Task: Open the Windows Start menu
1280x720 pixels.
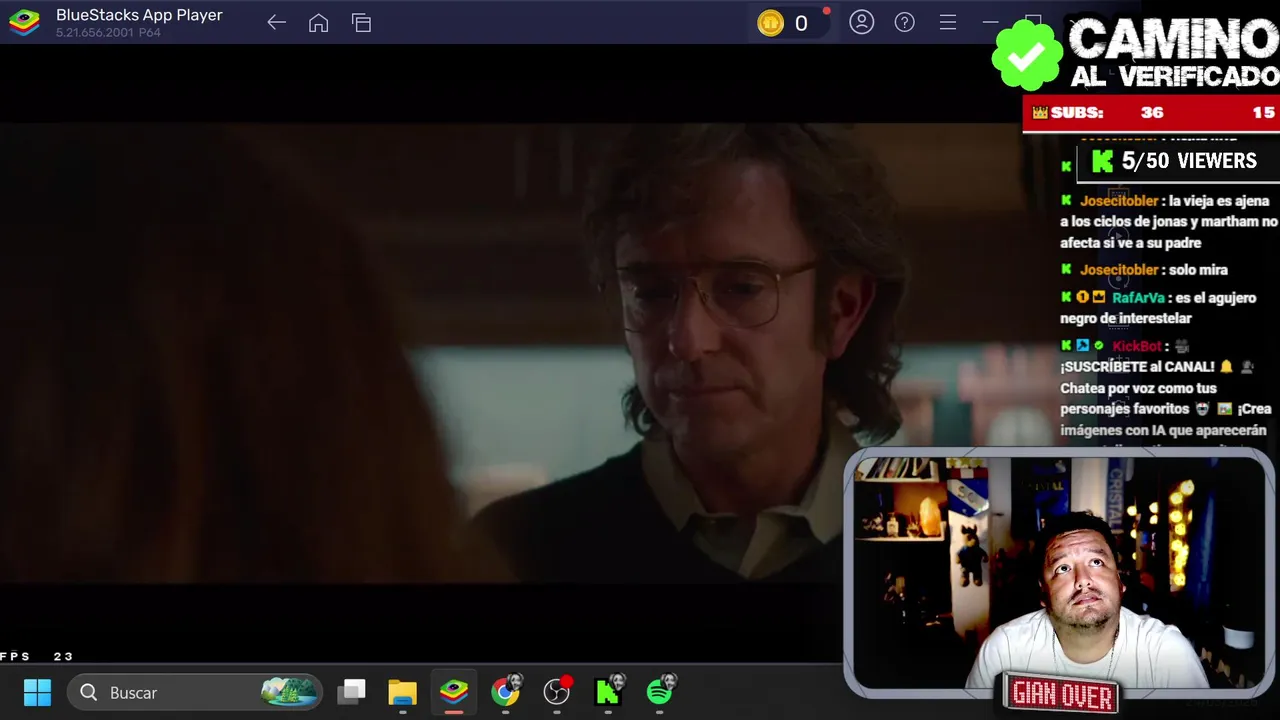Action: (37, 692)
